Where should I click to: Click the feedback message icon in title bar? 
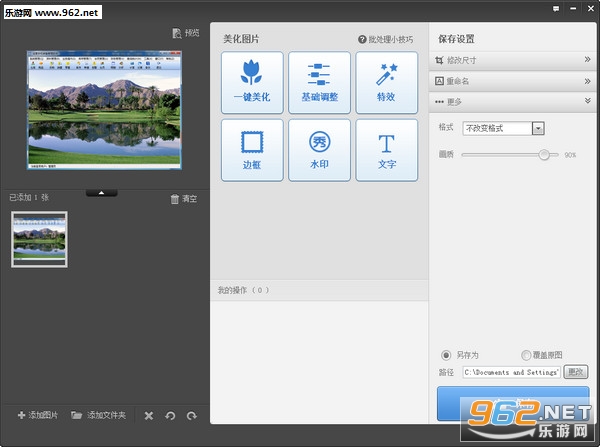556,8
